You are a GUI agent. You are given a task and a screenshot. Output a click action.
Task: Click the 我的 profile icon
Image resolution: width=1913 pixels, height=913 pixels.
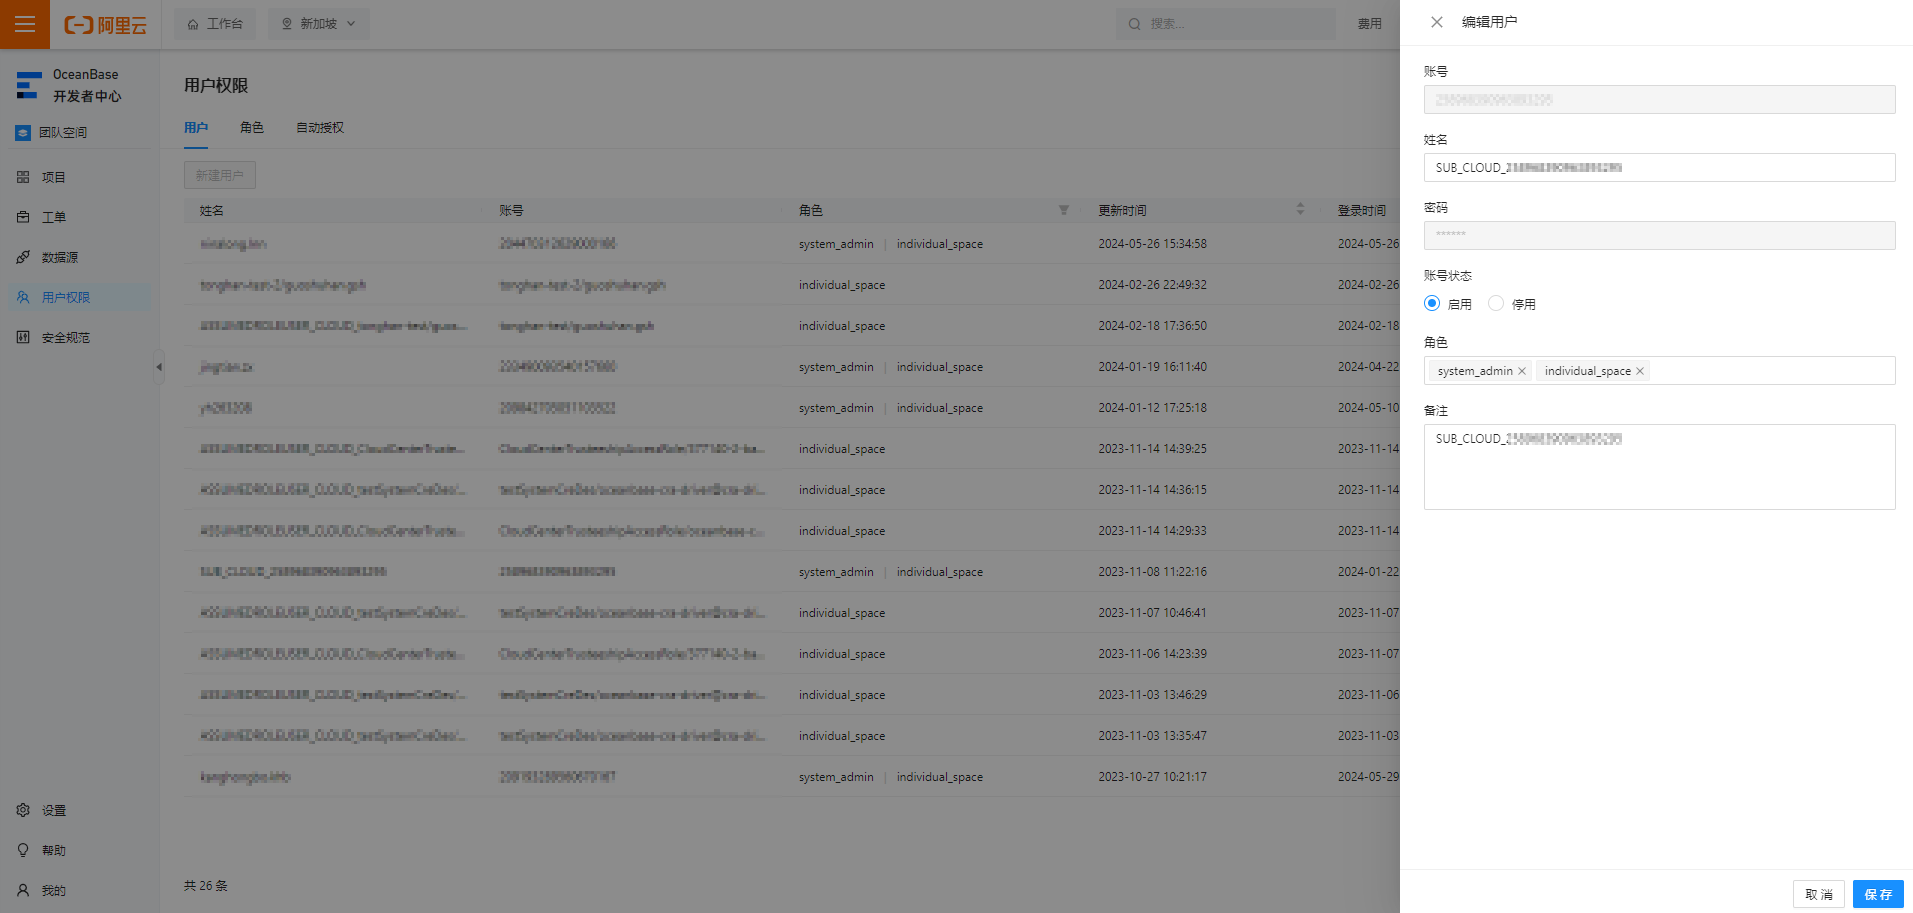point(23,890)
